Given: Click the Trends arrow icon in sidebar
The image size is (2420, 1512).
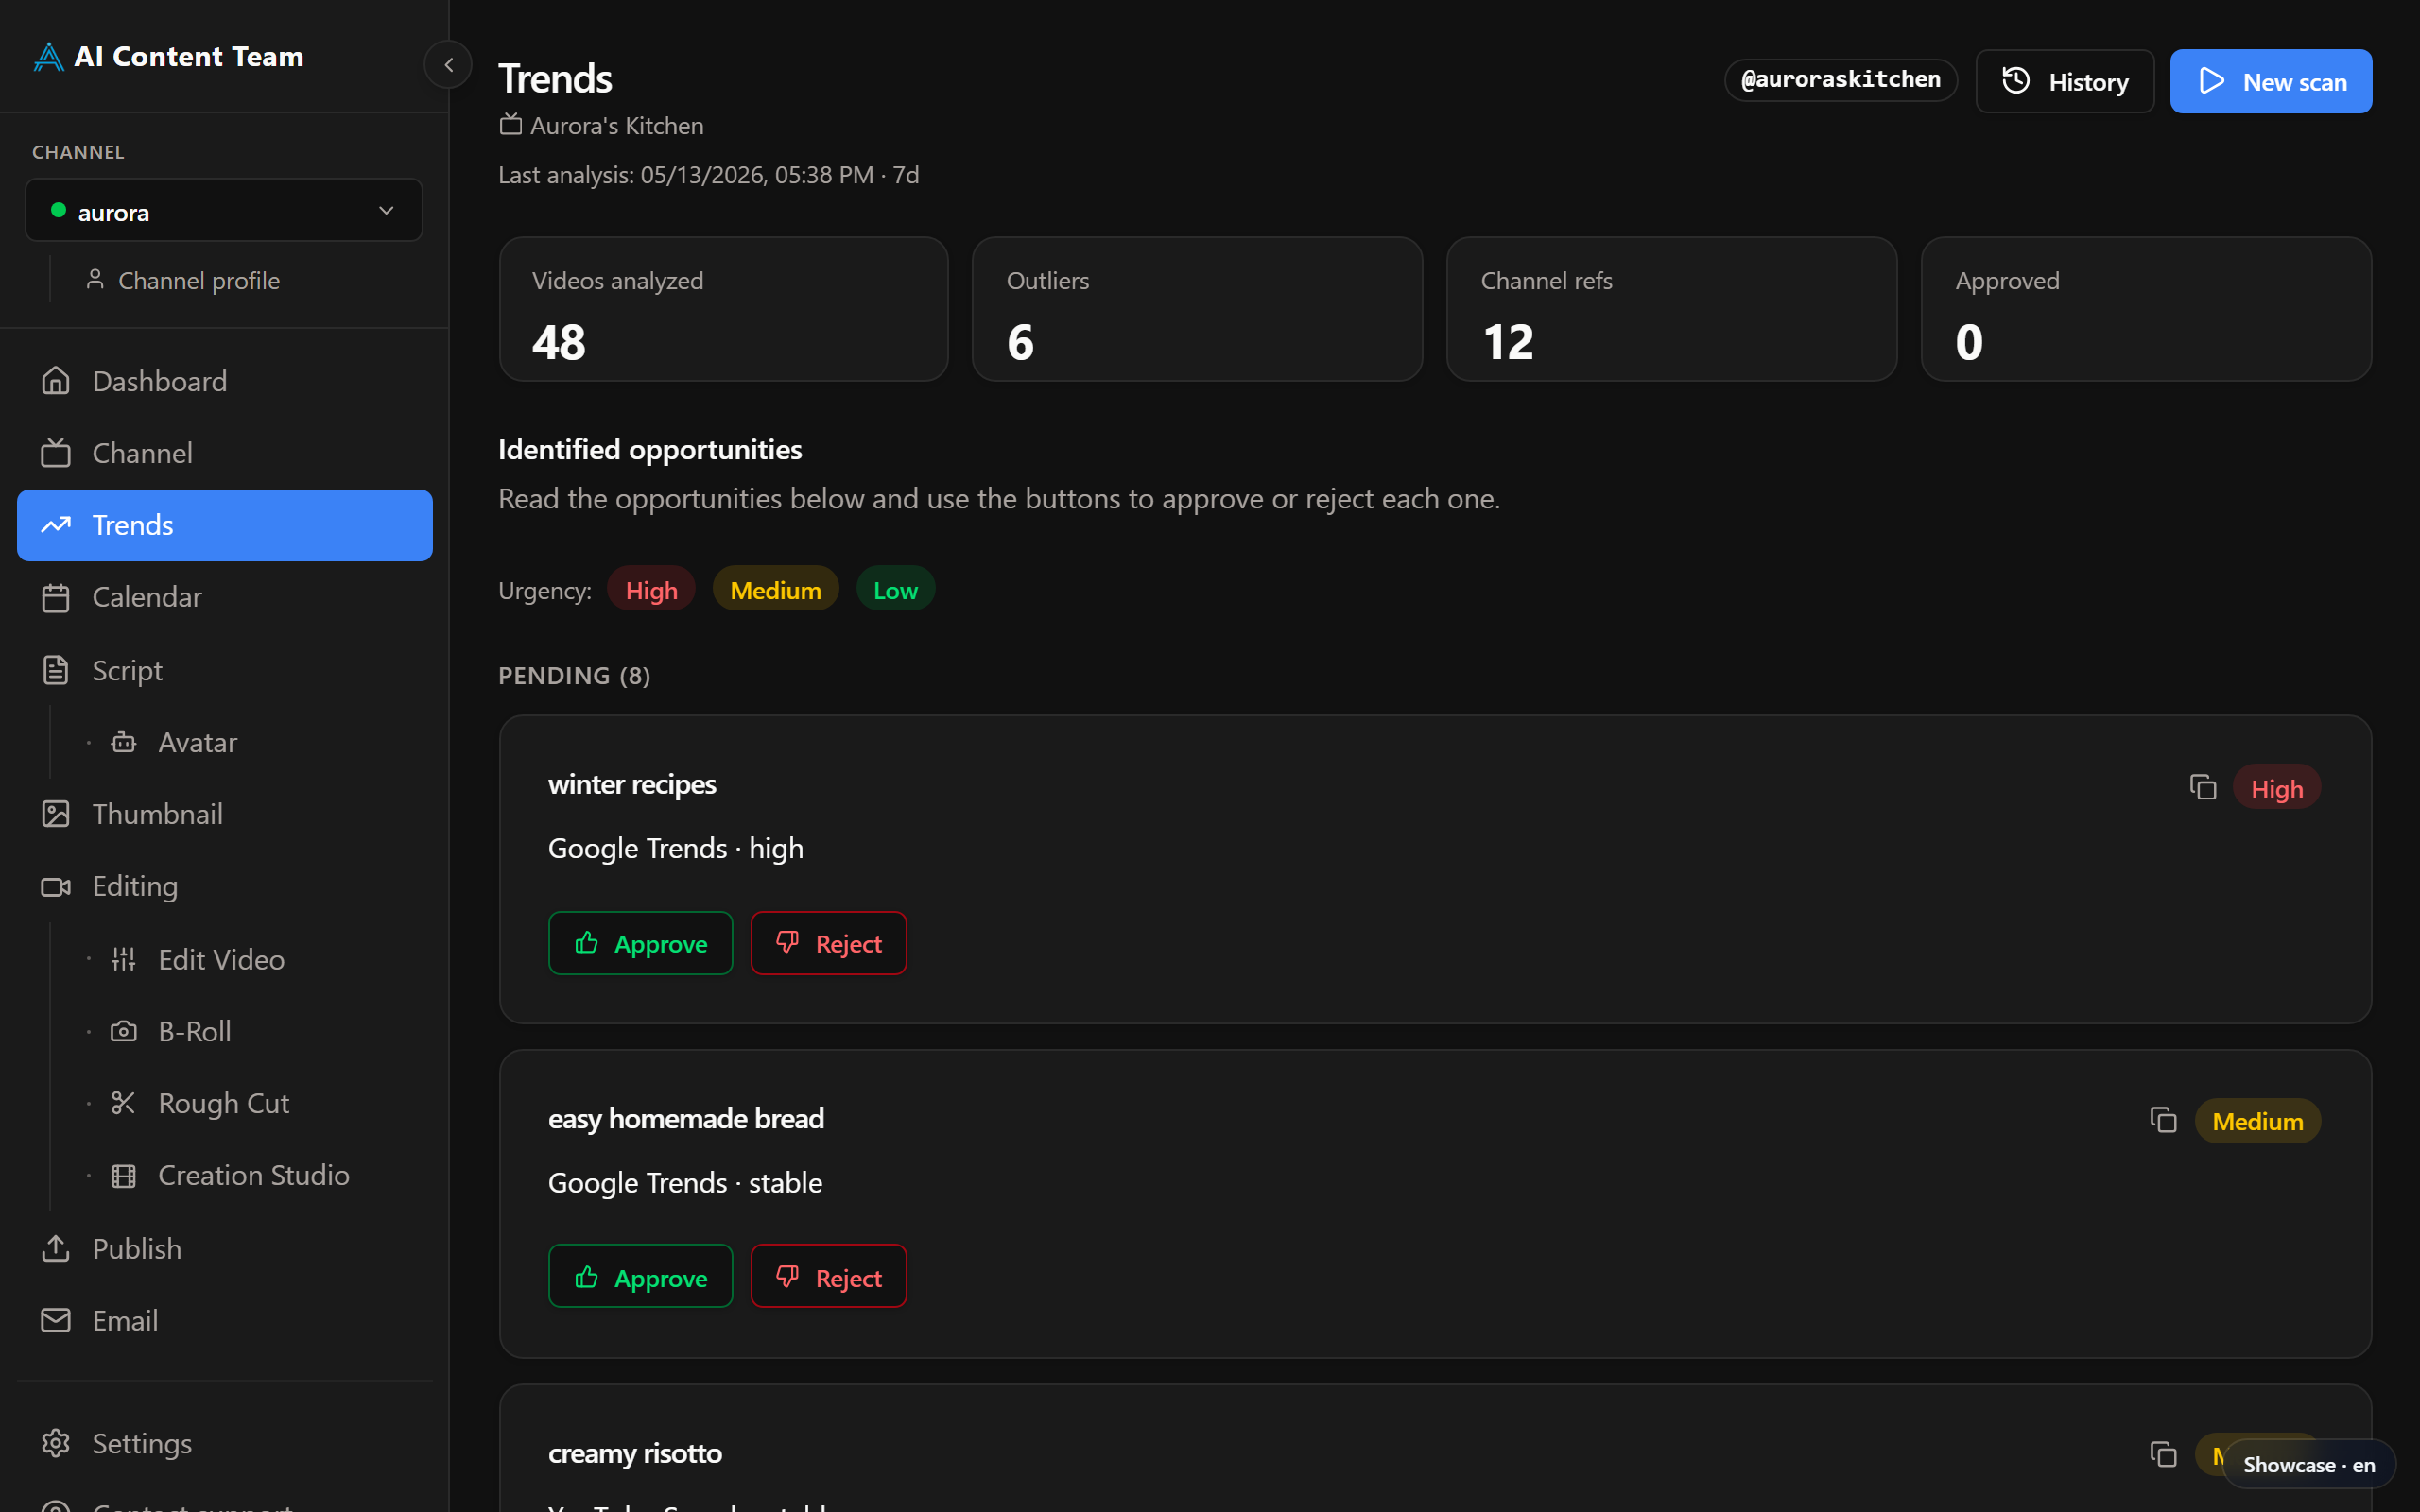Looking at the screenshot, I should (56, 525).
